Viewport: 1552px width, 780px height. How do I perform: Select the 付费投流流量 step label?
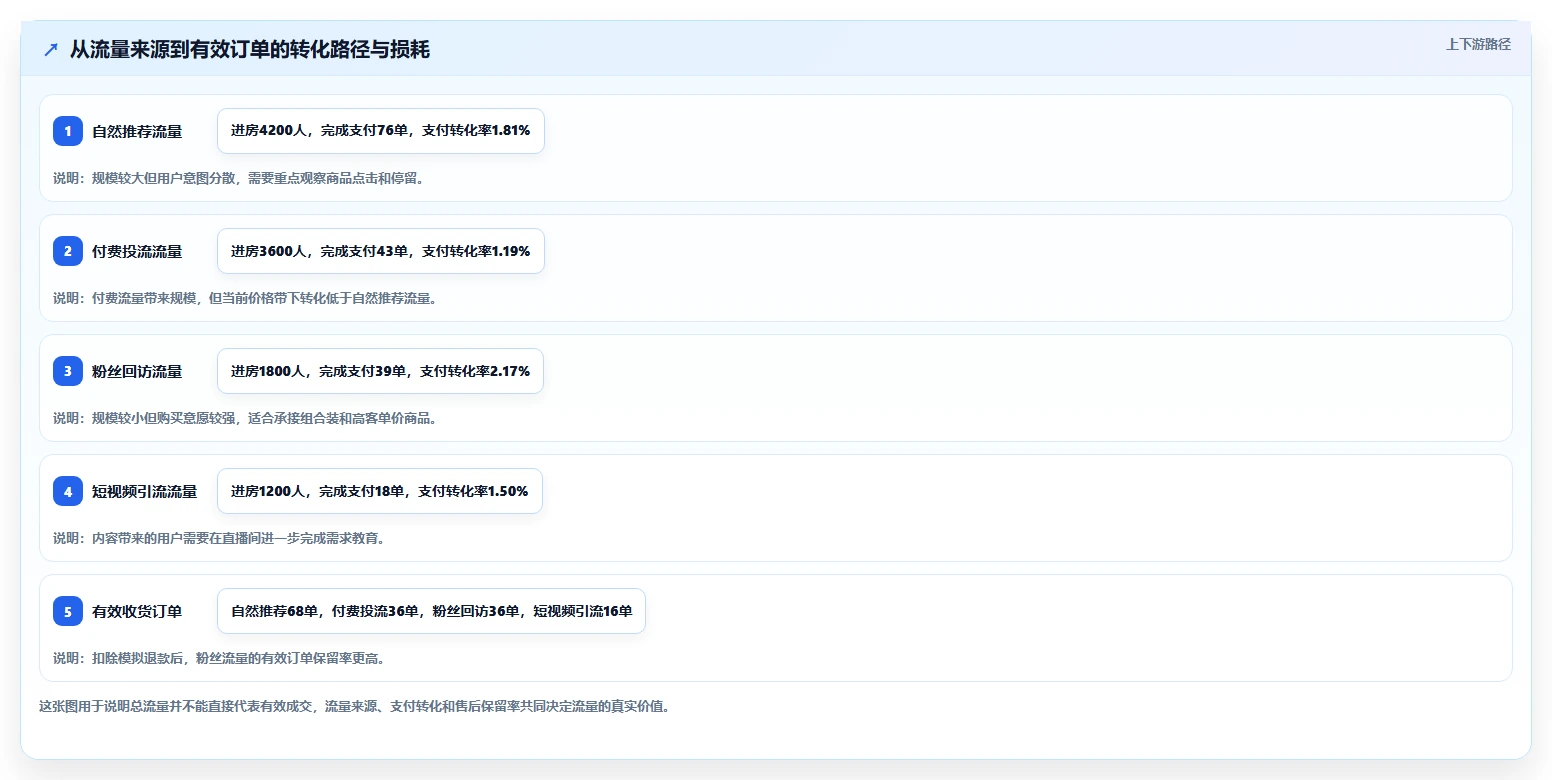(x=137, y=251)
